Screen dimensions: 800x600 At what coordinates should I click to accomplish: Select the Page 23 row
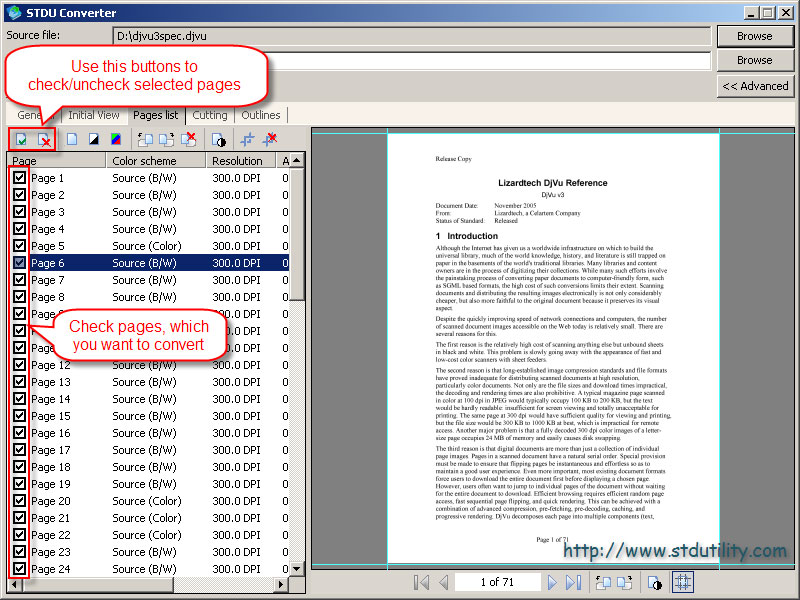coord(148,552)
